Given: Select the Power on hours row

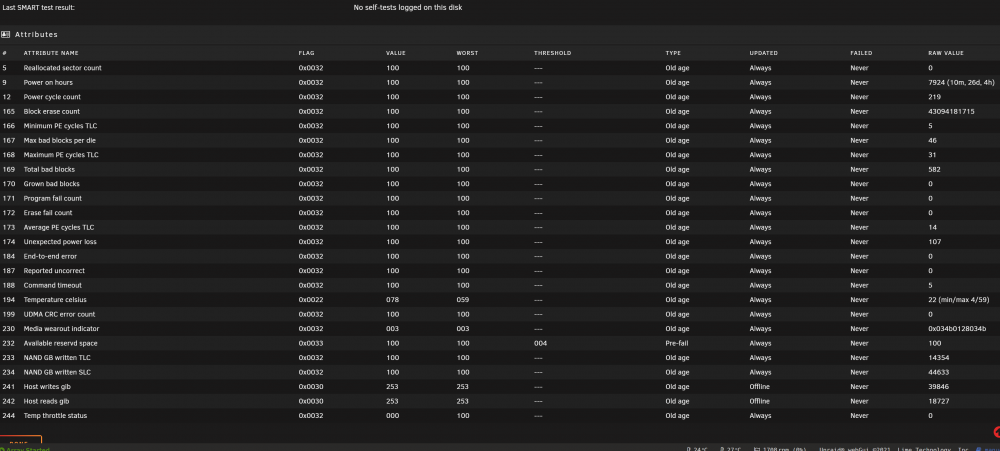Looking at the screenshot, I should (500, 82).
